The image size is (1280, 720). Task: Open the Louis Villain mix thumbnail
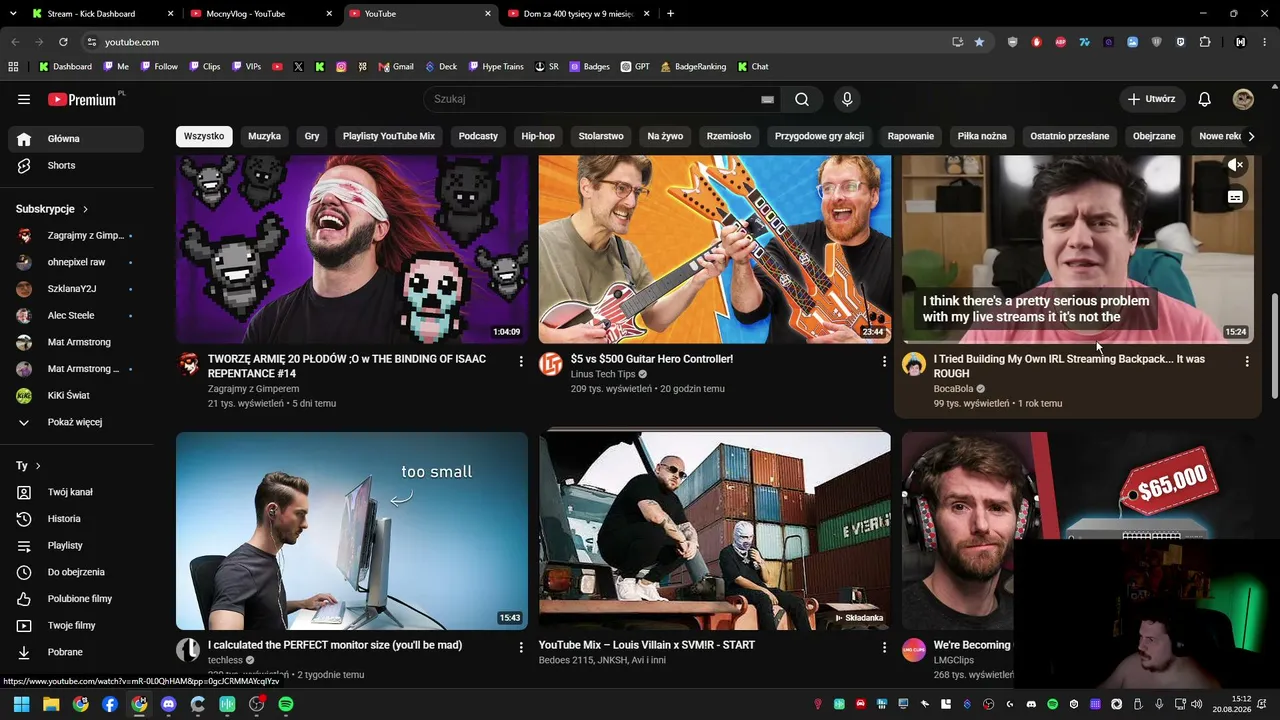[715, 531]
